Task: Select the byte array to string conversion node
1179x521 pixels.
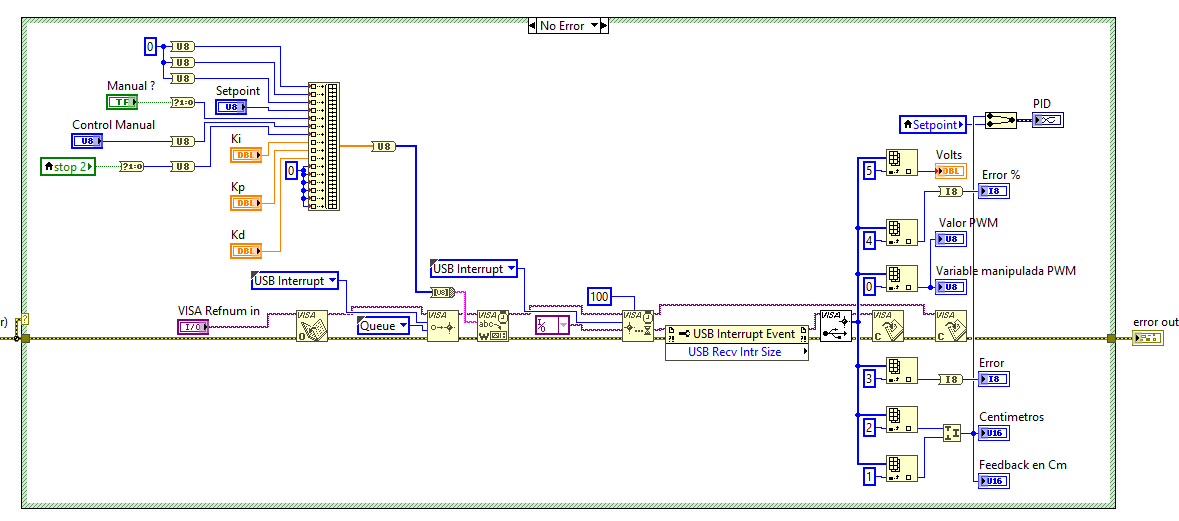Action: coord(444,291)
